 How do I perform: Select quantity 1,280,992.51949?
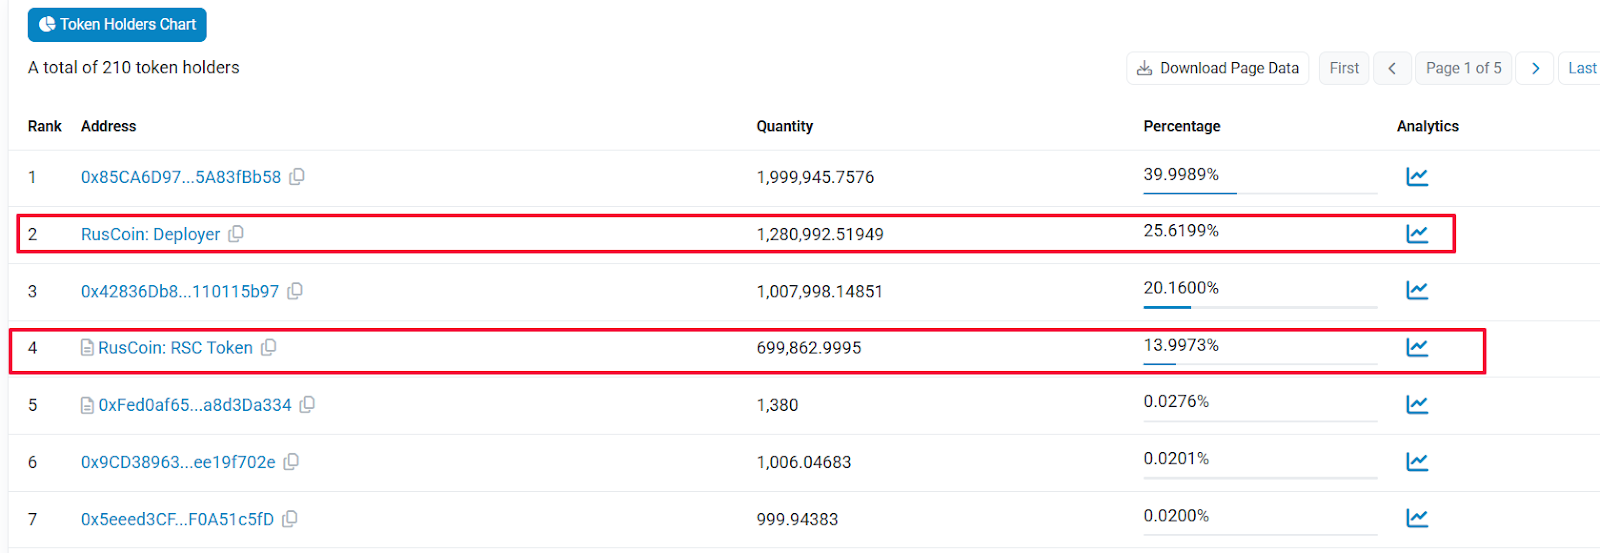[x=820, y=234]
